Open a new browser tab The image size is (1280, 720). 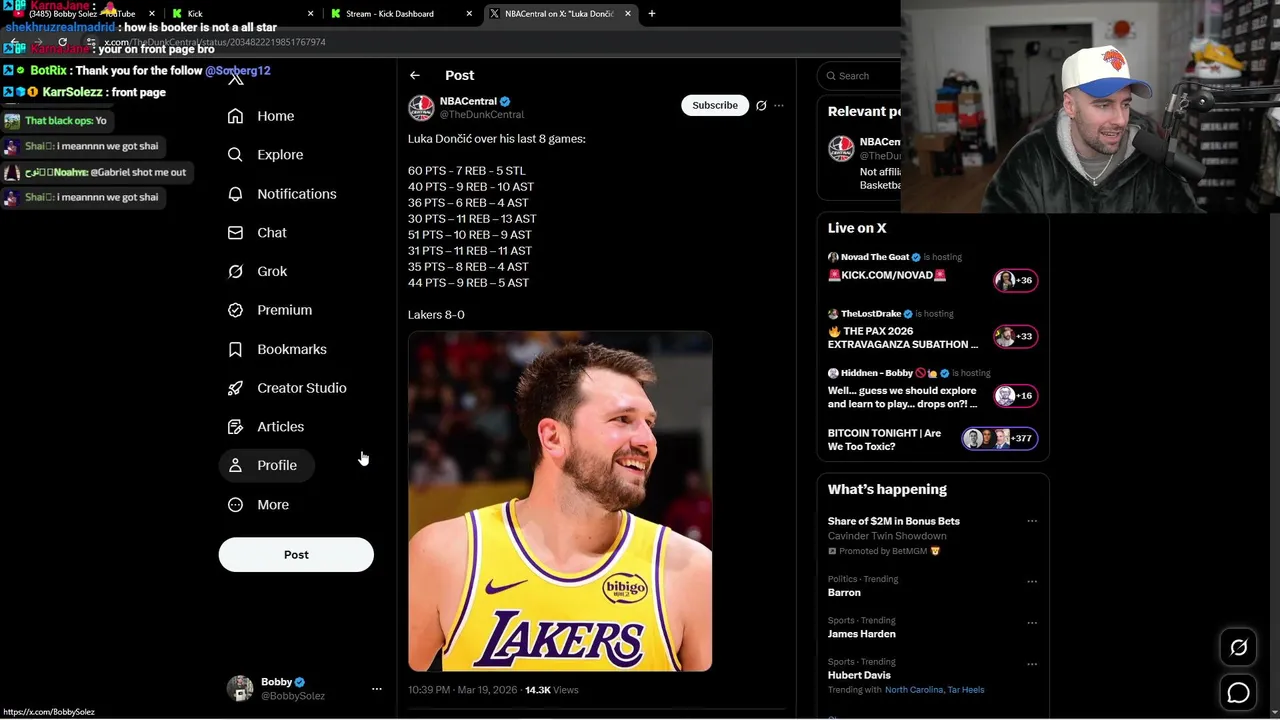tap(652, 14)
